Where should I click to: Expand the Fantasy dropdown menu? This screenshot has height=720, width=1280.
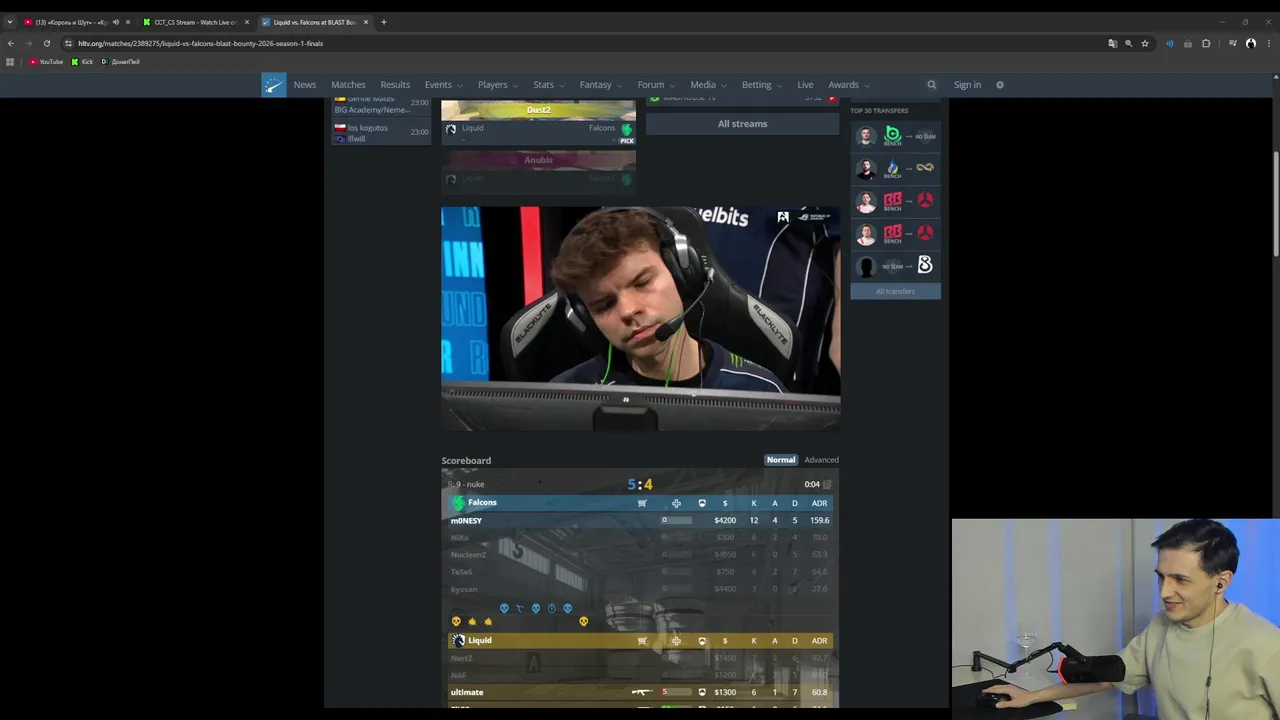601,85
